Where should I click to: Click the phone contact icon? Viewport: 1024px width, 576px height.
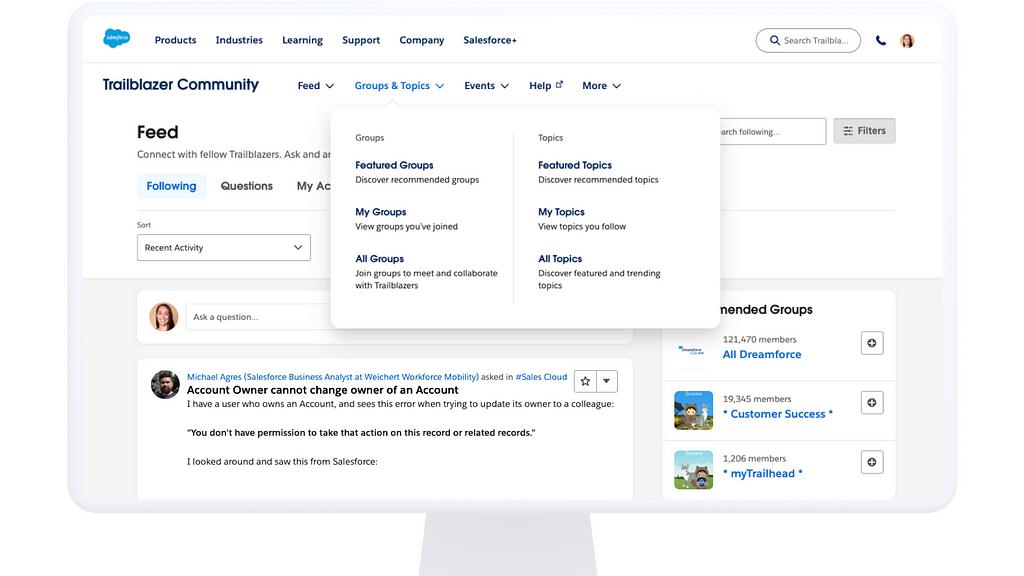click(881, 41)
